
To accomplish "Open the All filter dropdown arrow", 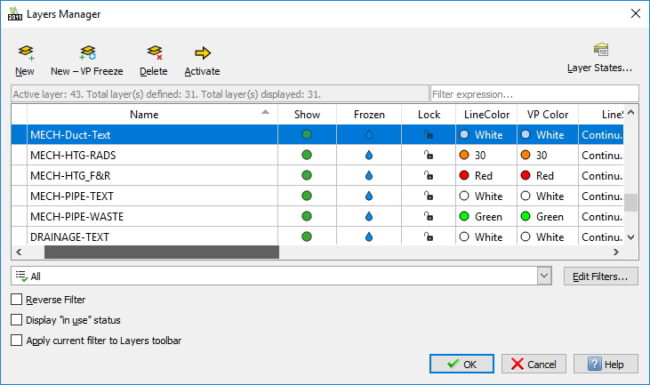I will click(x=544, y=276).
